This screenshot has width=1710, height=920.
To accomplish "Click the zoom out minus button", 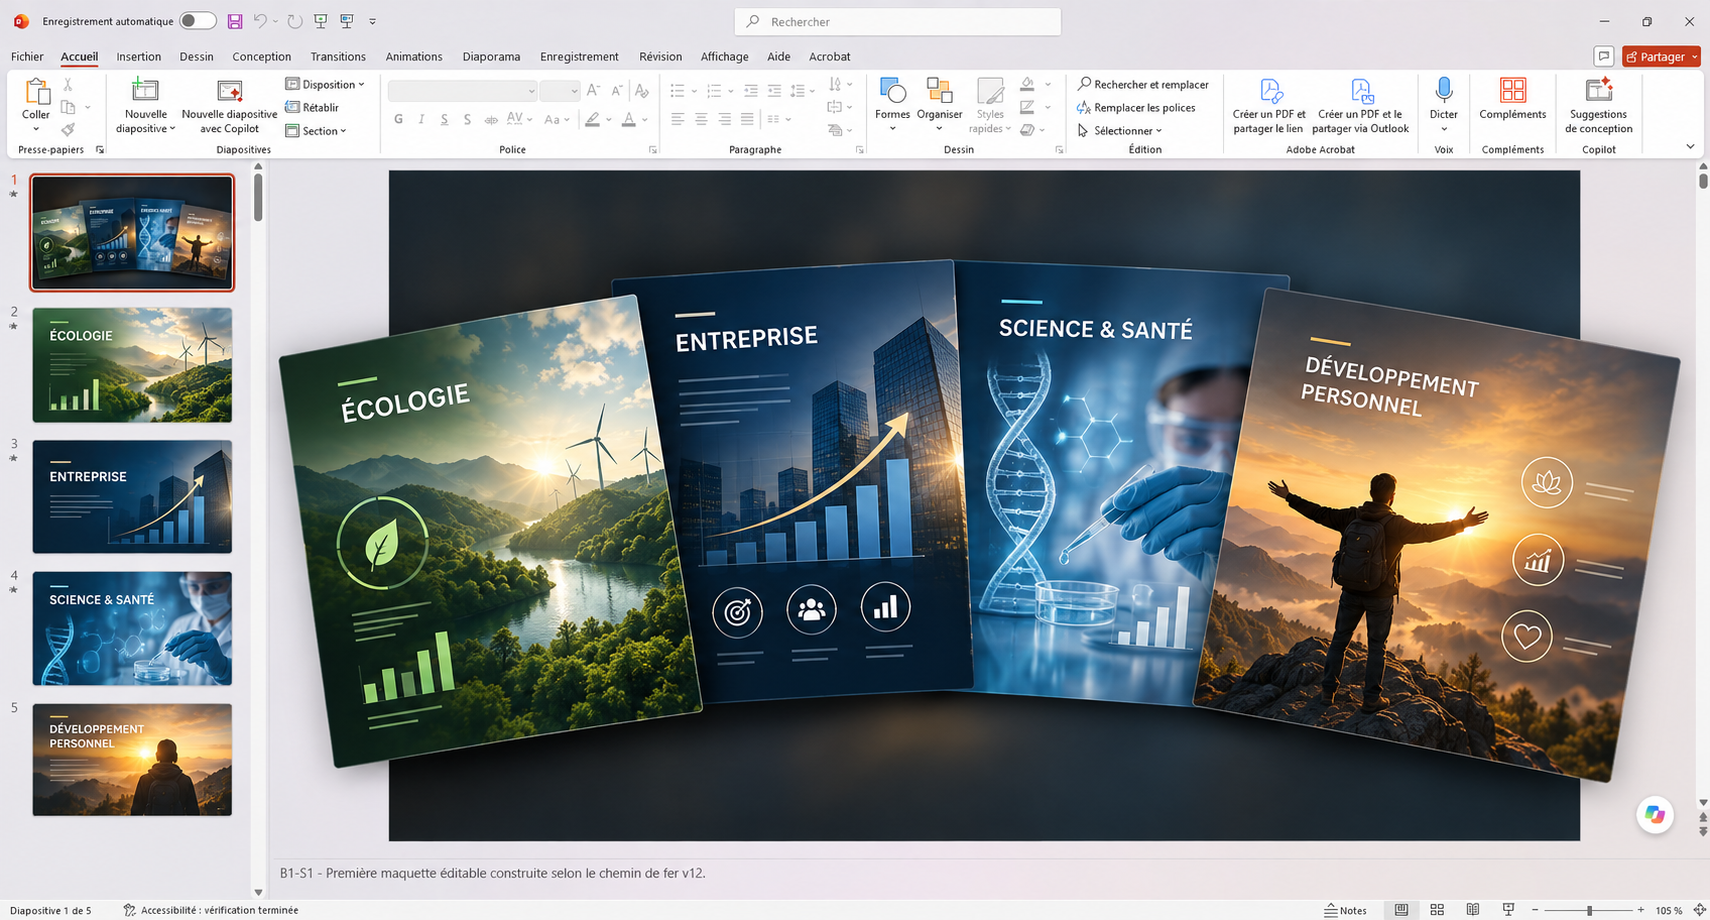I will pos(1535,910).
